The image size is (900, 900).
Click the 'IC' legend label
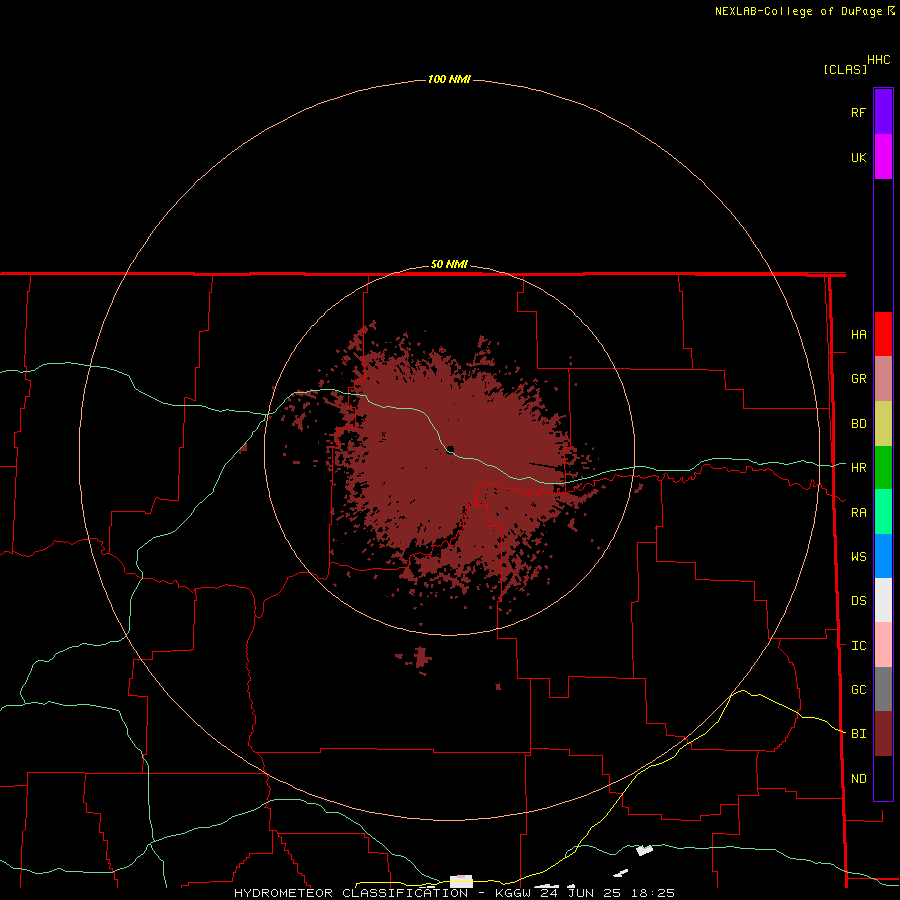(858, 646)
